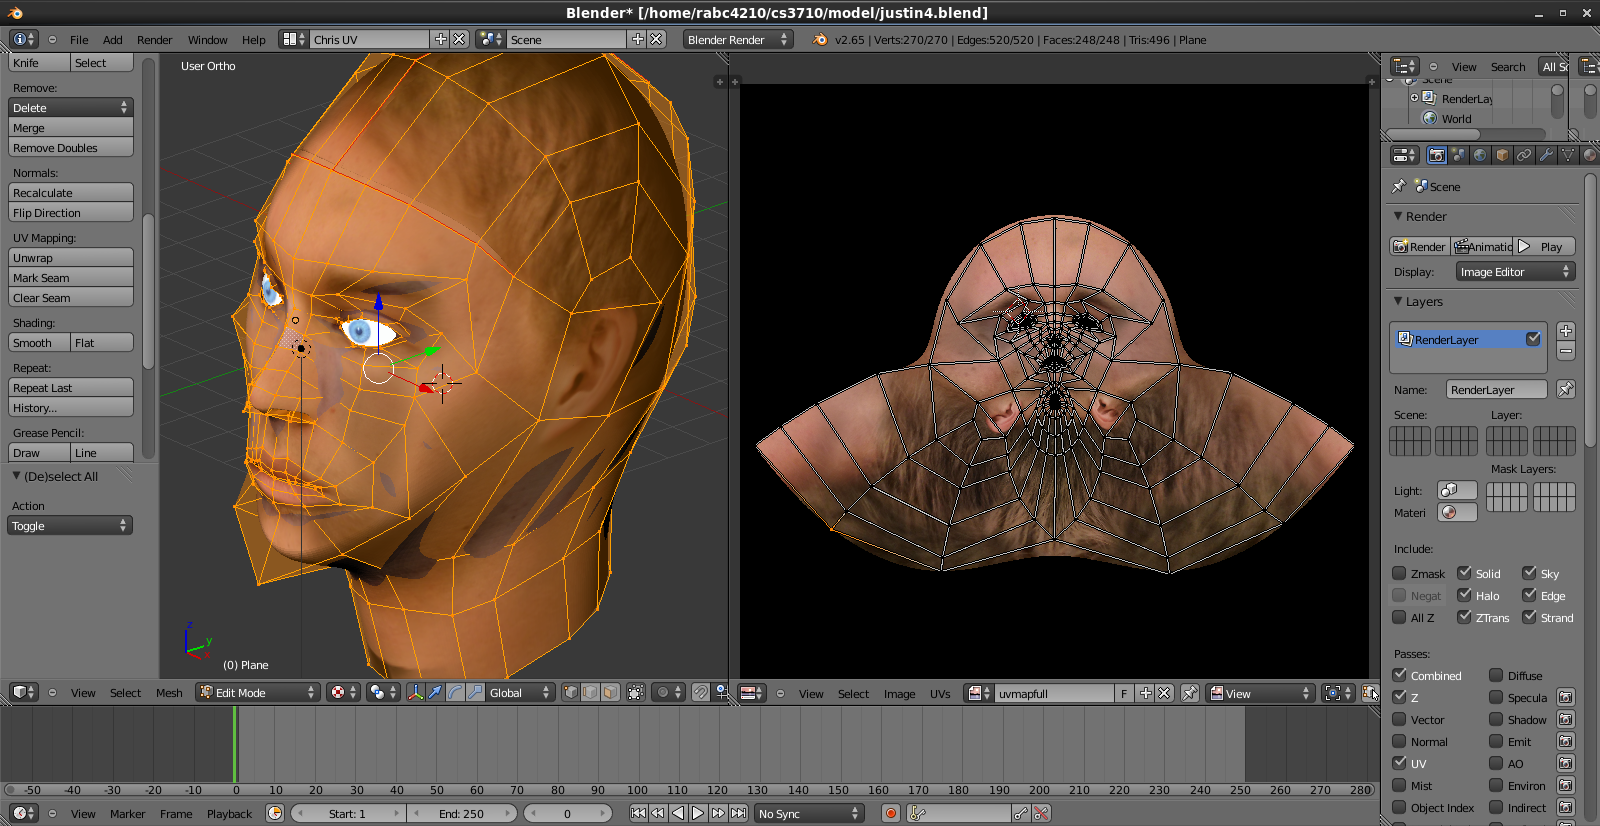Open the Add menu in top bar
The image size is (1600, 826).
(113, 40)
